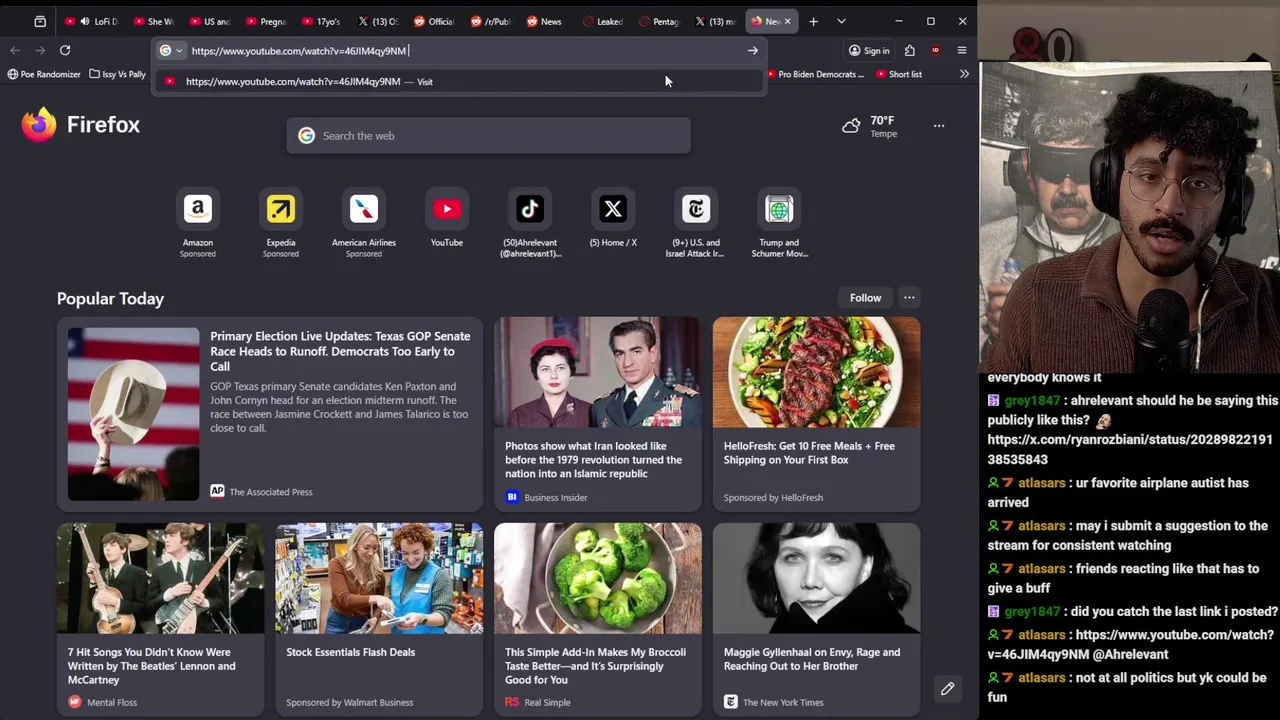
Task: Go forward with the forward arrow
Action: (x=40, y=50)
